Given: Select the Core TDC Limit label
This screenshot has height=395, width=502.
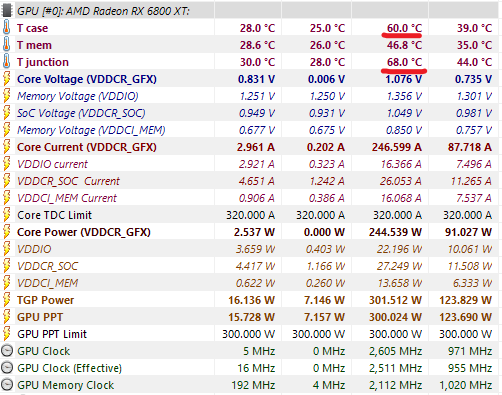Looking at the screenshot, I should 54,215.
